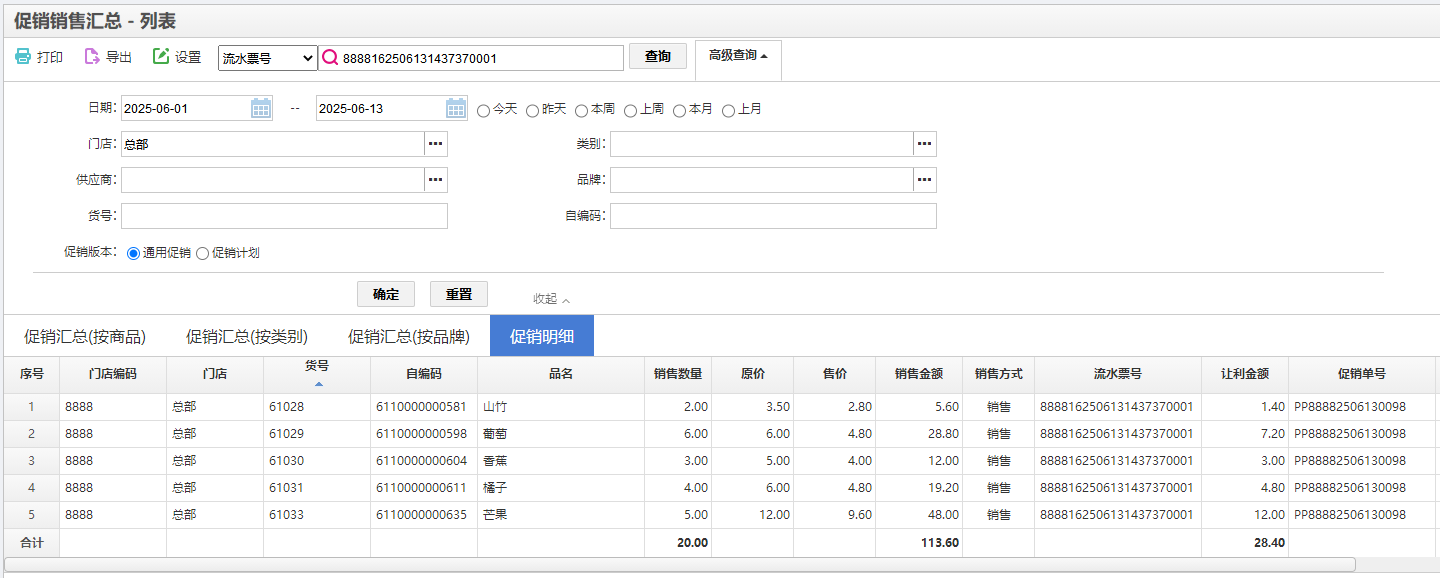The height and width of the screenshot is (578, 1440).
Task: Click item number 61033 cell
Action: (x=317, y=515)
